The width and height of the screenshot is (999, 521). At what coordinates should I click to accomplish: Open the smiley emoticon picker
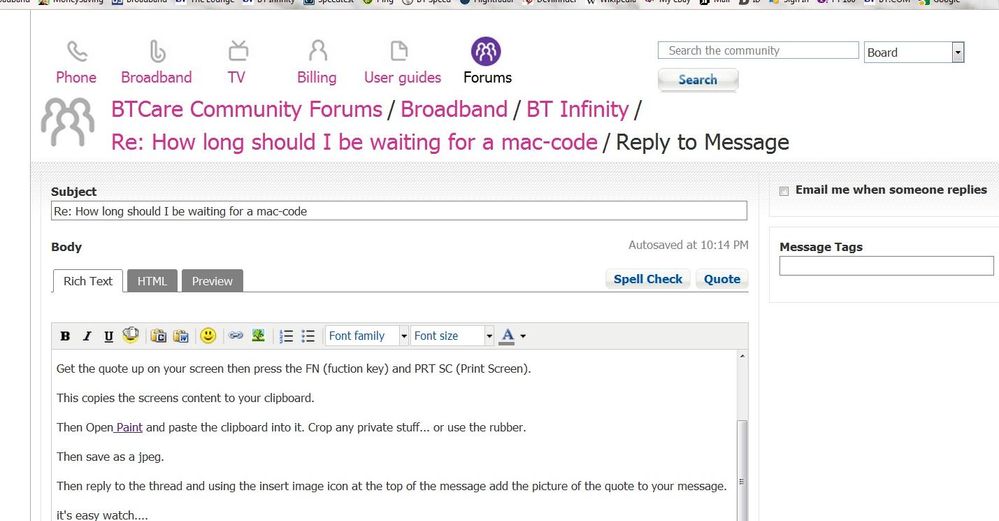pyautogui.click(x=208, y=336)
